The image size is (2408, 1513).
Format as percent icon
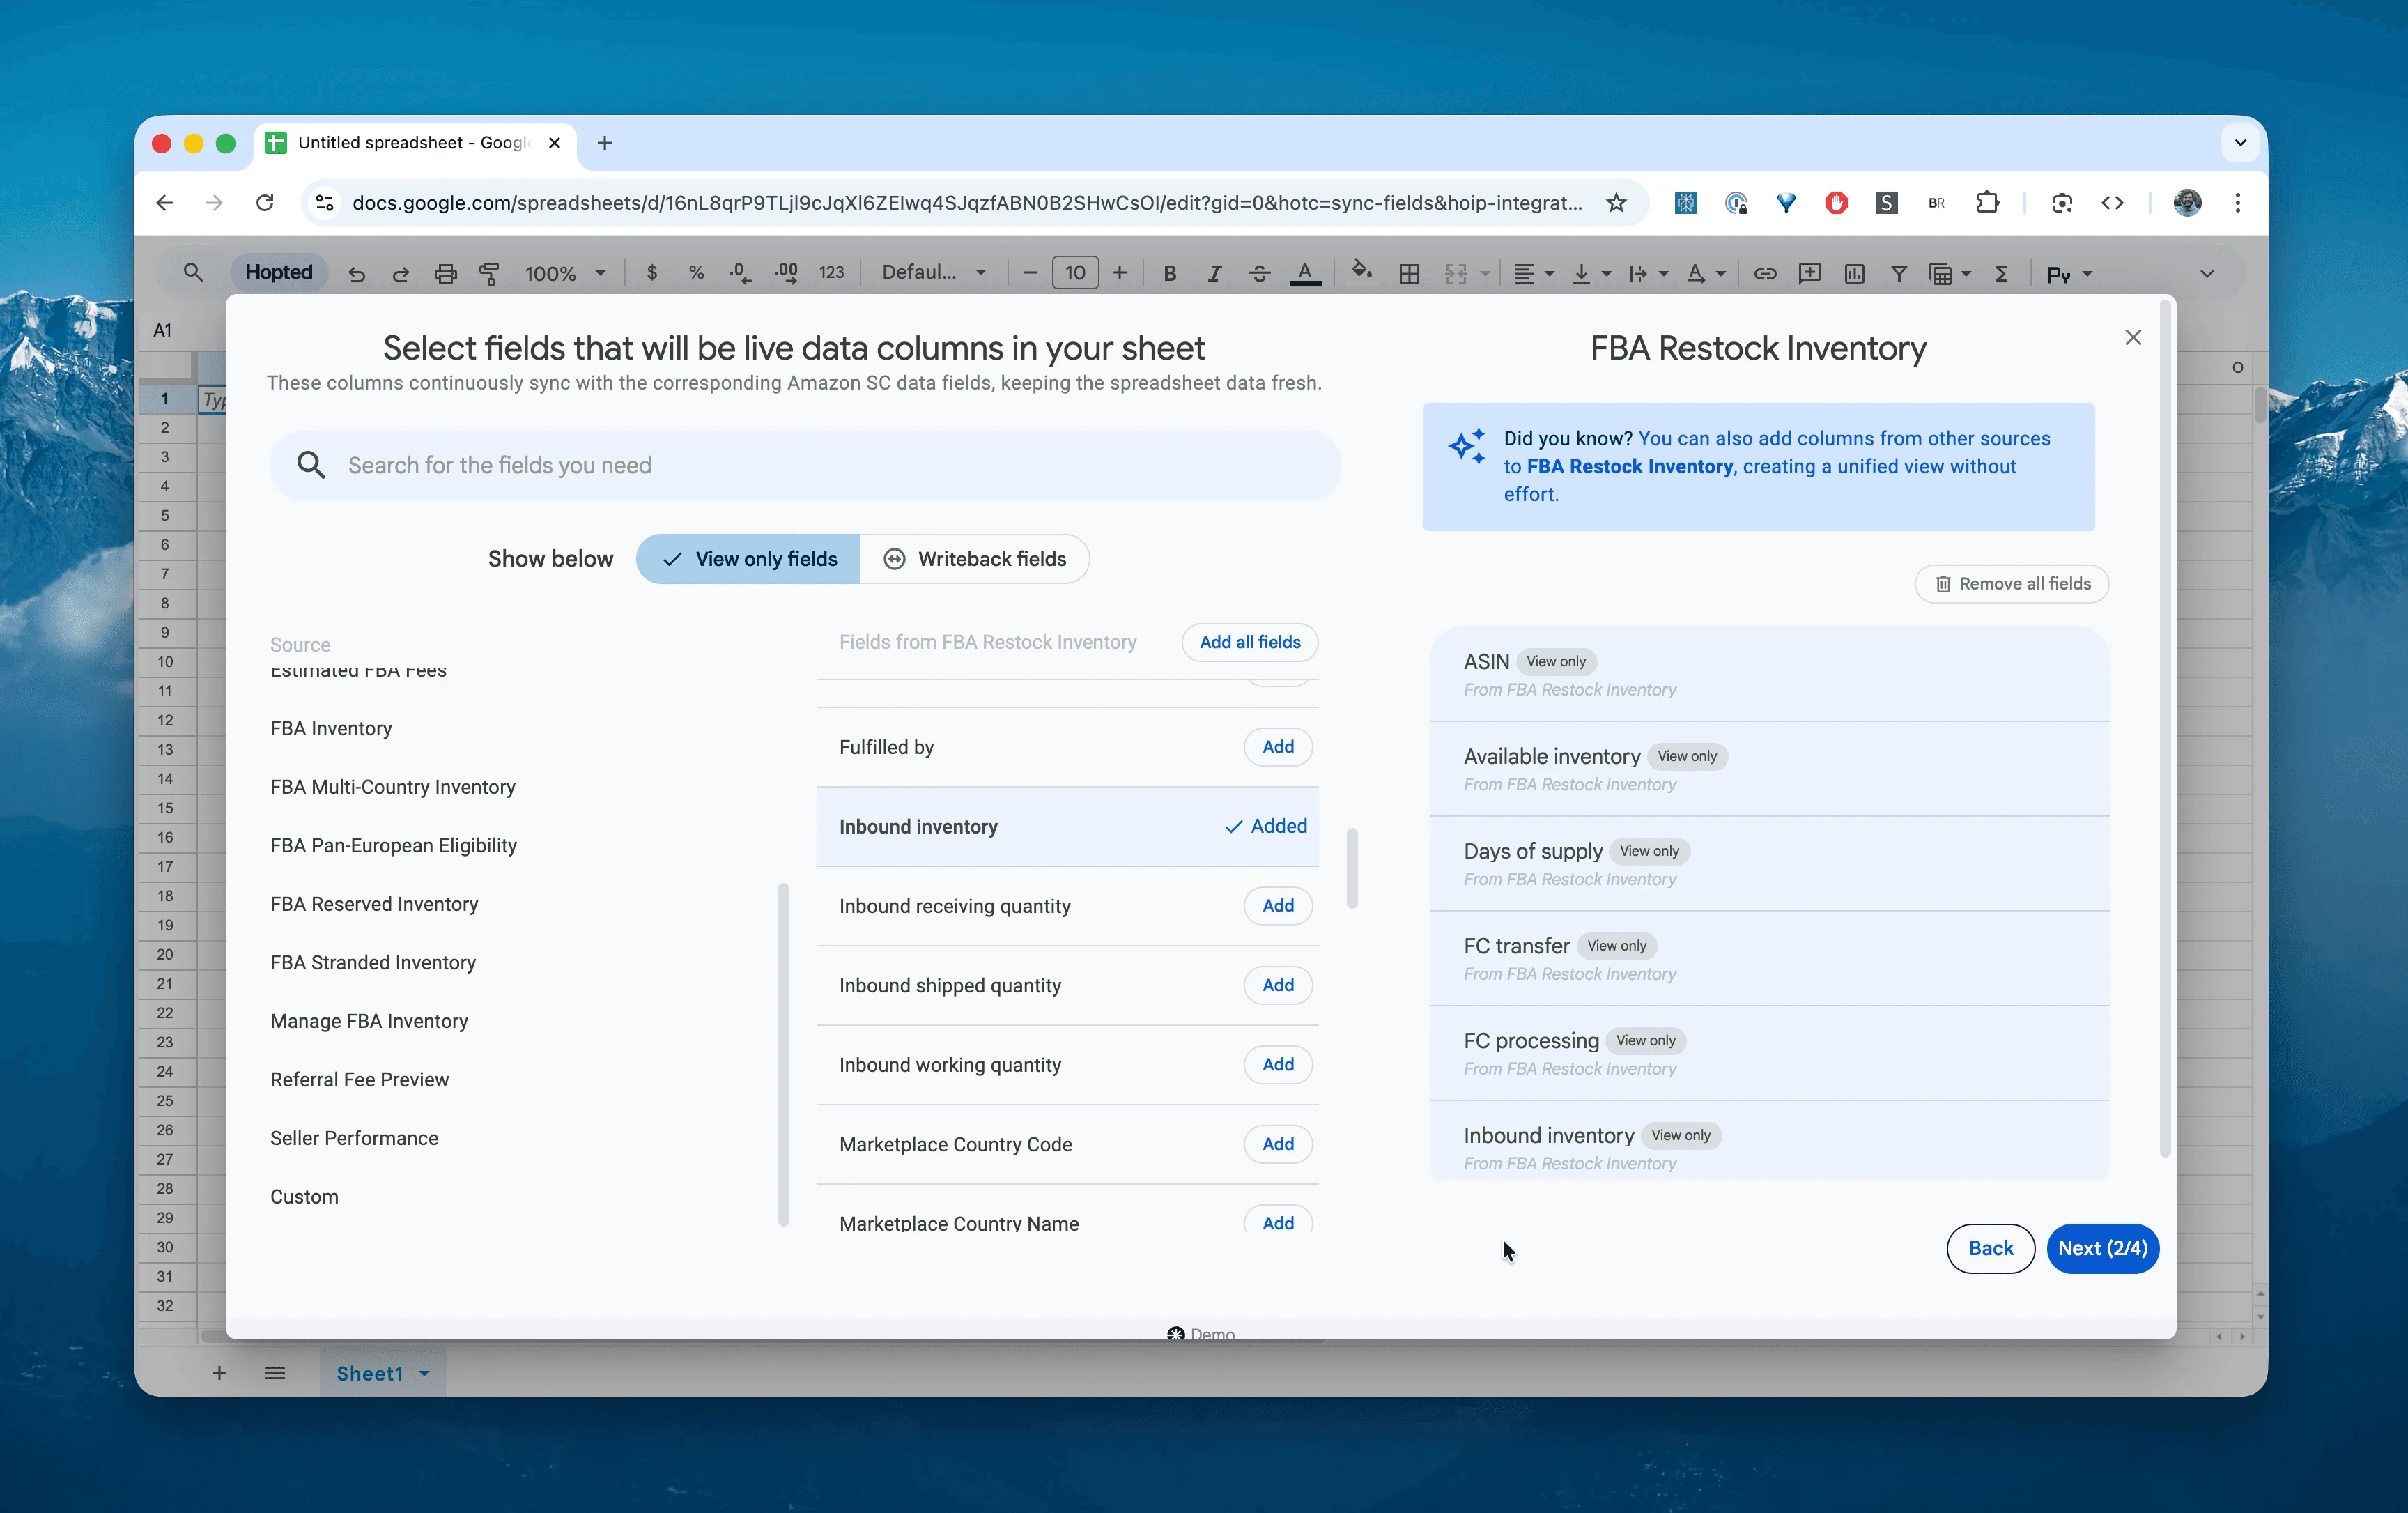point(697,273)
